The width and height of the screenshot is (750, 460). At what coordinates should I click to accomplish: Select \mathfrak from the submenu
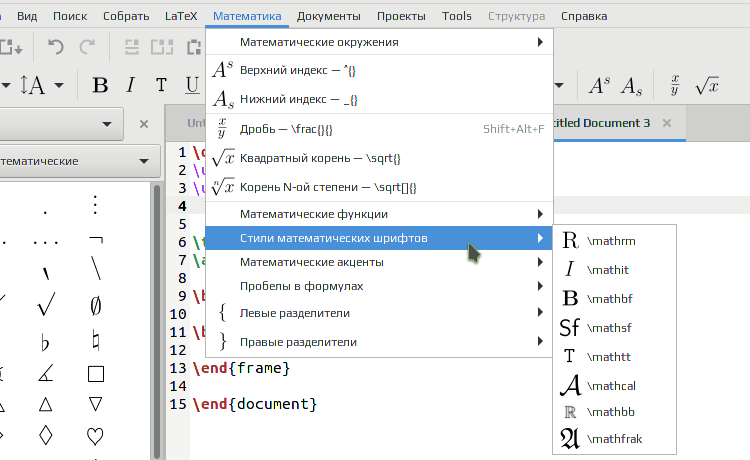(614, 439)
